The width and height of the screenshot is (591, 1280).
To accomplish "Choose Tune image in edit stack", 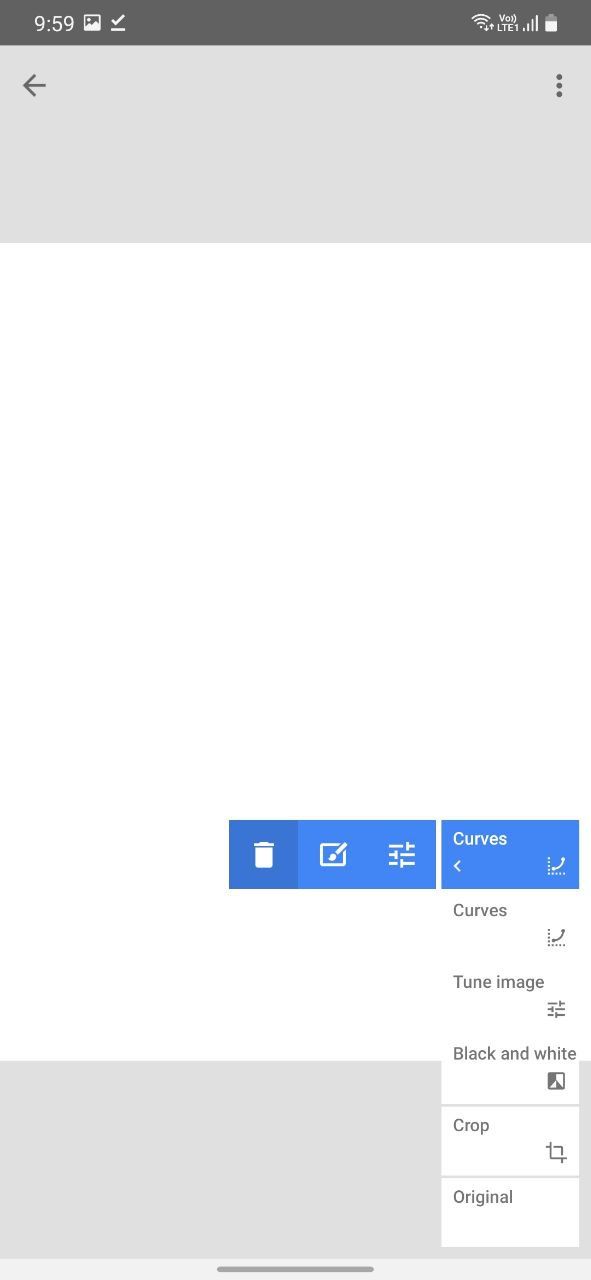I will (510, 998).
